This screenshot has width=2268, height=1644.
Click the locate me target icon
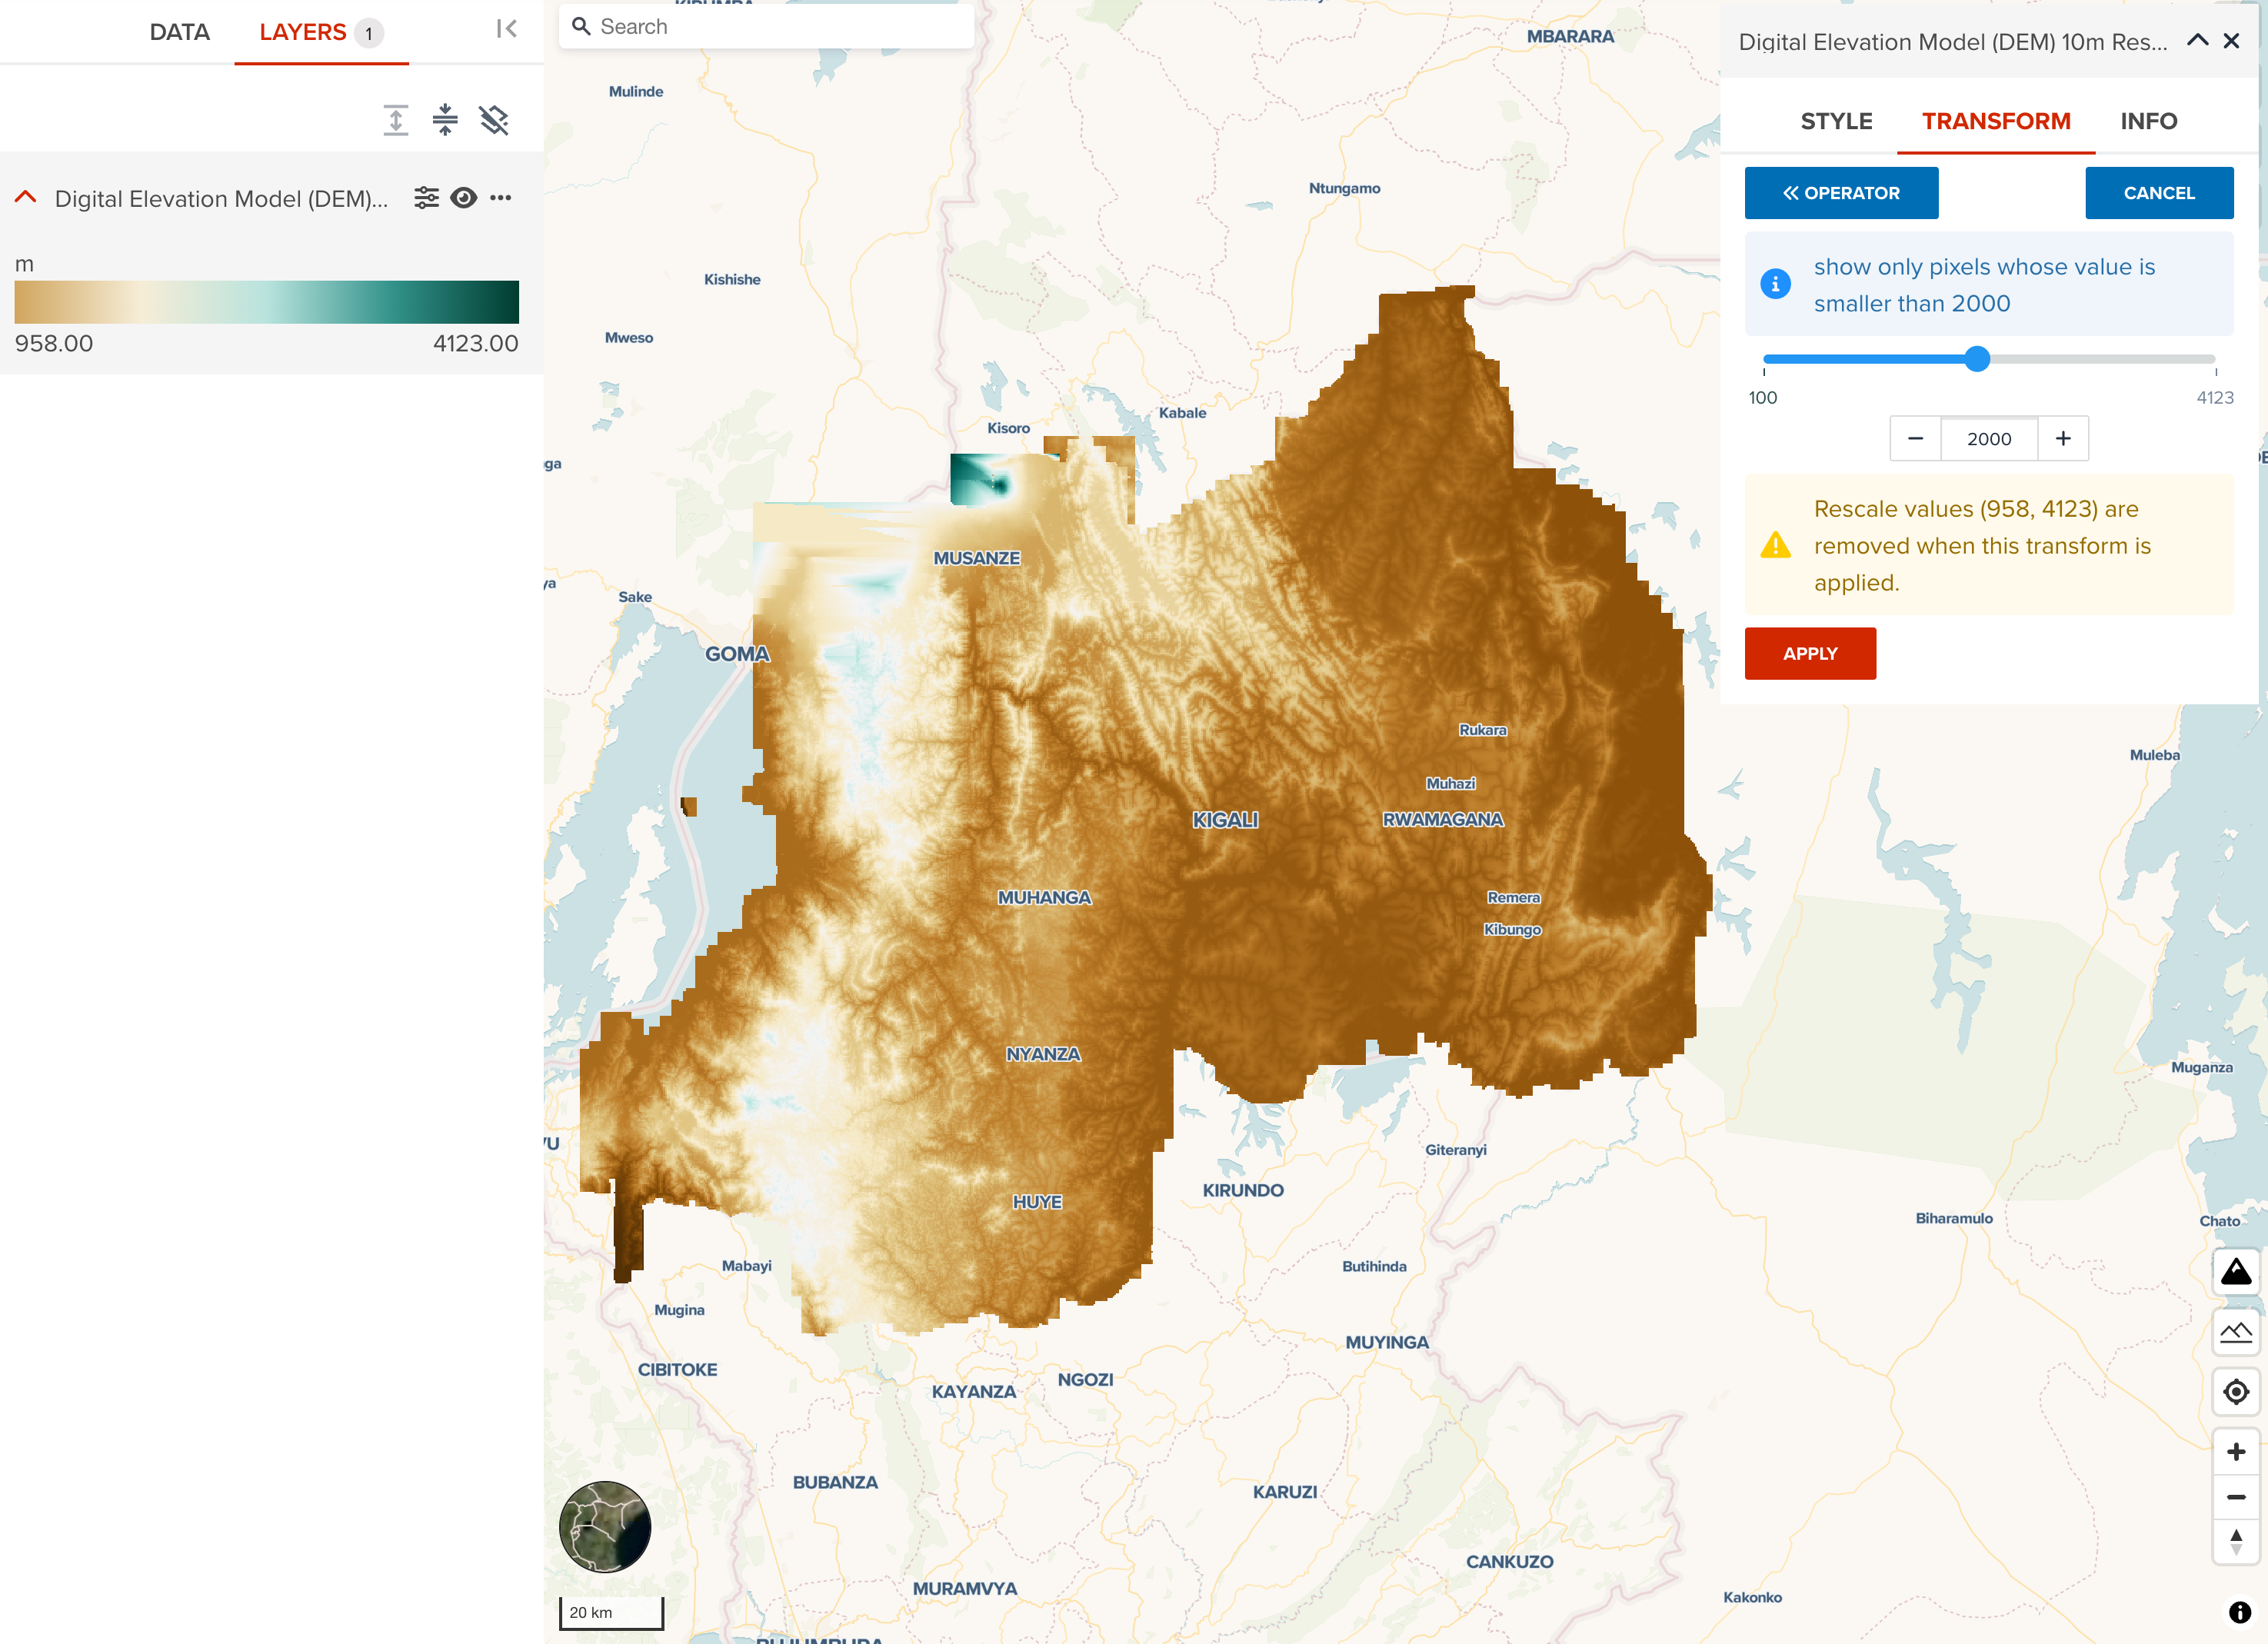pyautogui.click(x=2236, y=1392)
